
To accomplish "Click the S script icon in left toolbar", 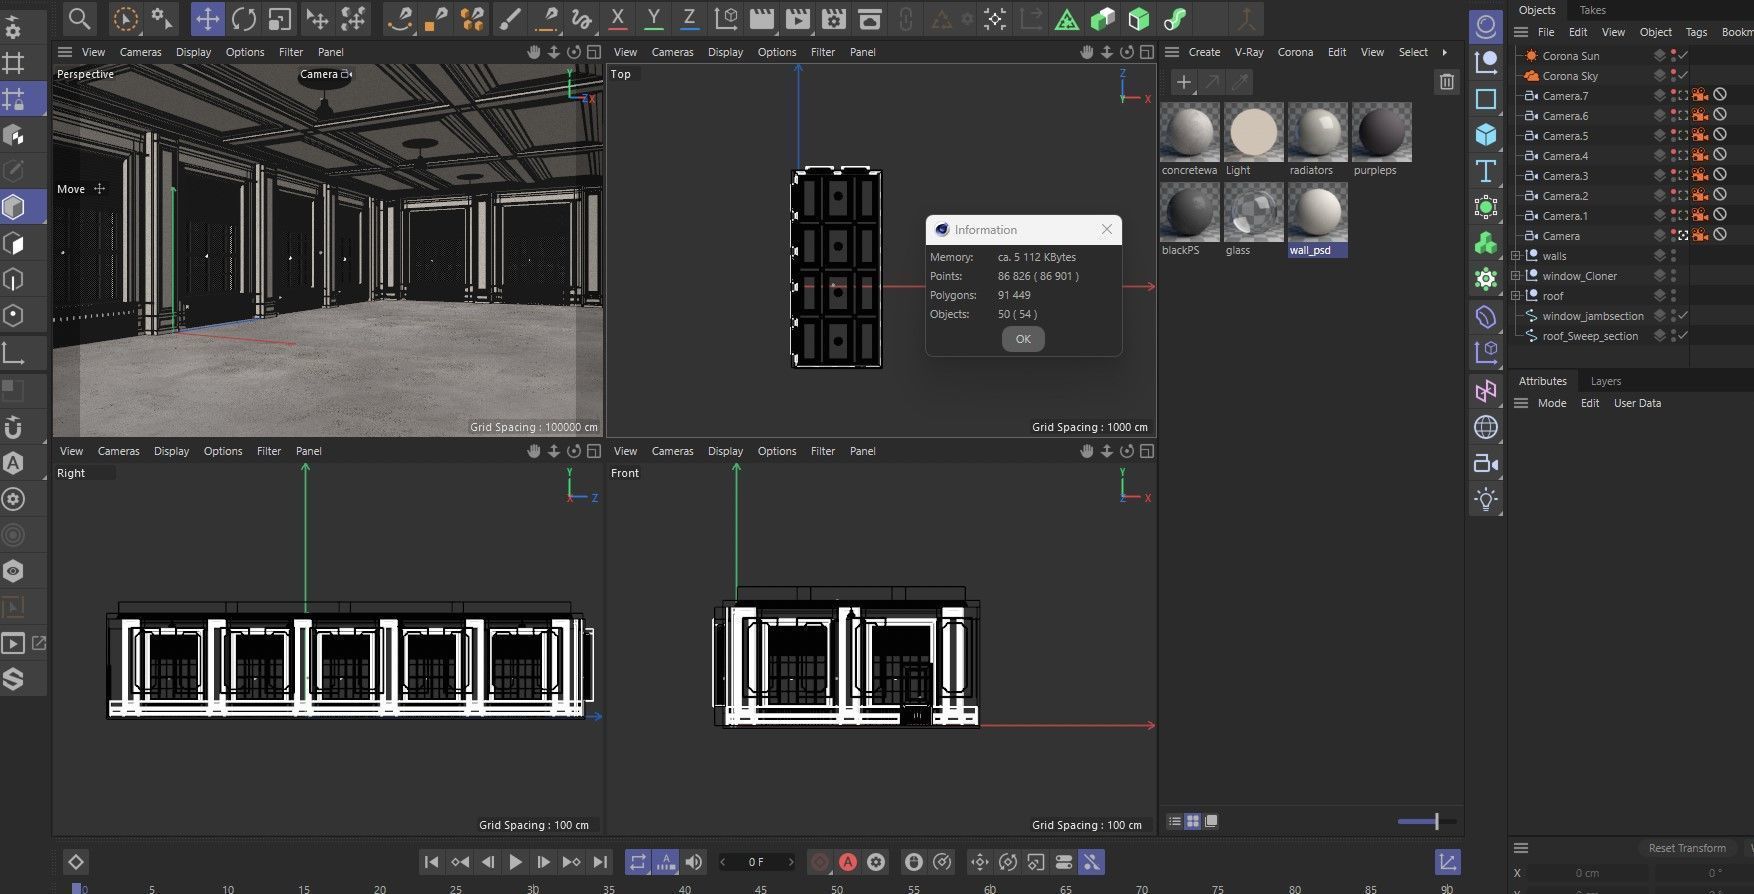I will (14, 679).
